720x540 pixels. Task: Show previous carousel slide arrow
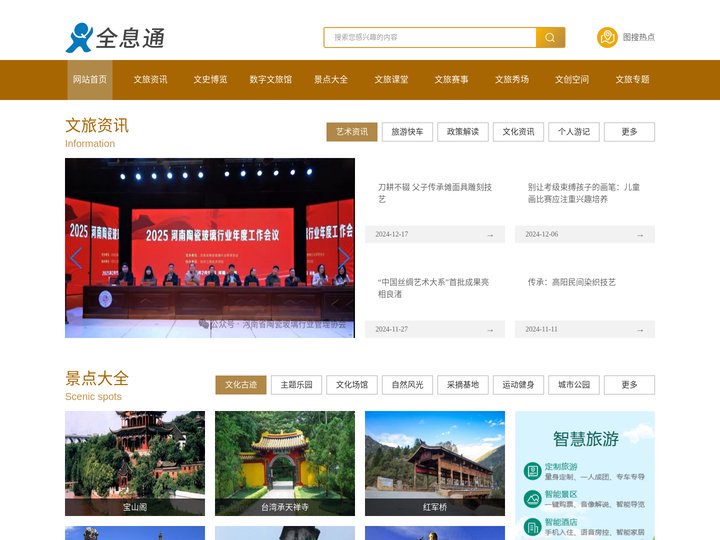pos(76,258)
